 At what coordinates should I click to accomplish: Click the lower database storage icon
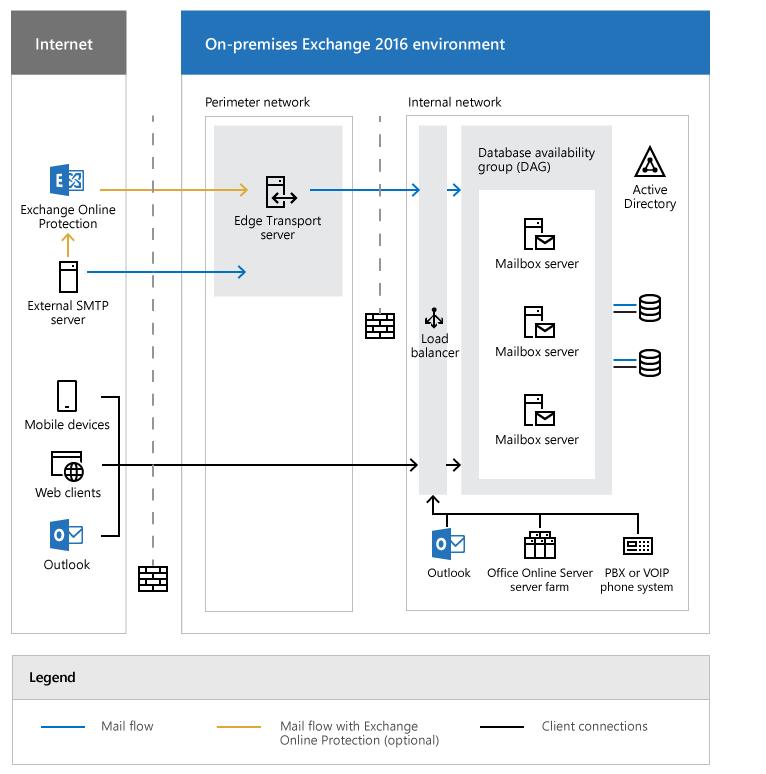(x=650, y=363)
